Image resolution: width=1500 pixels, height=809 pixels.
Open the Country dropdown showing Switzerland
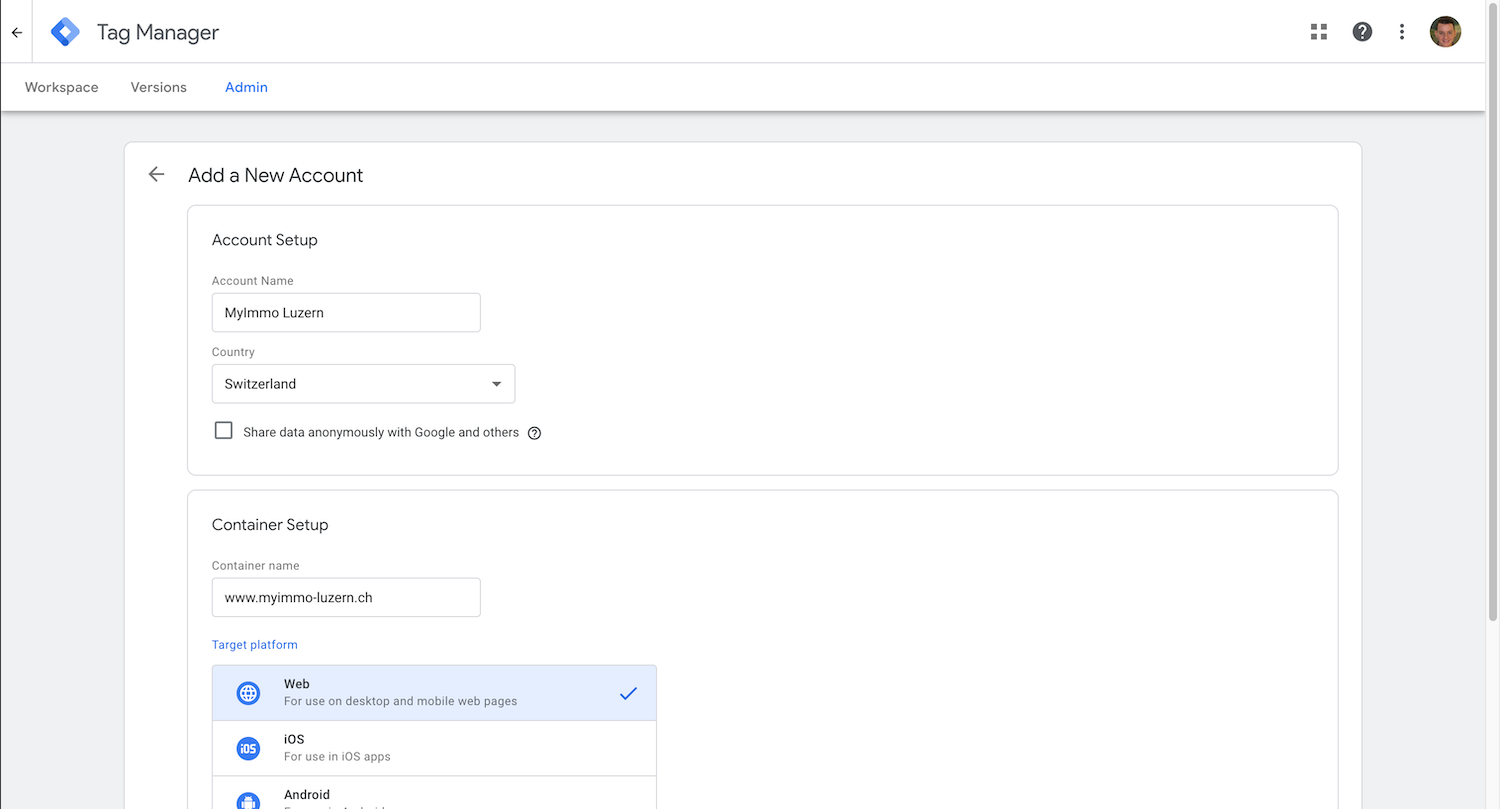(x=363, y=384)
